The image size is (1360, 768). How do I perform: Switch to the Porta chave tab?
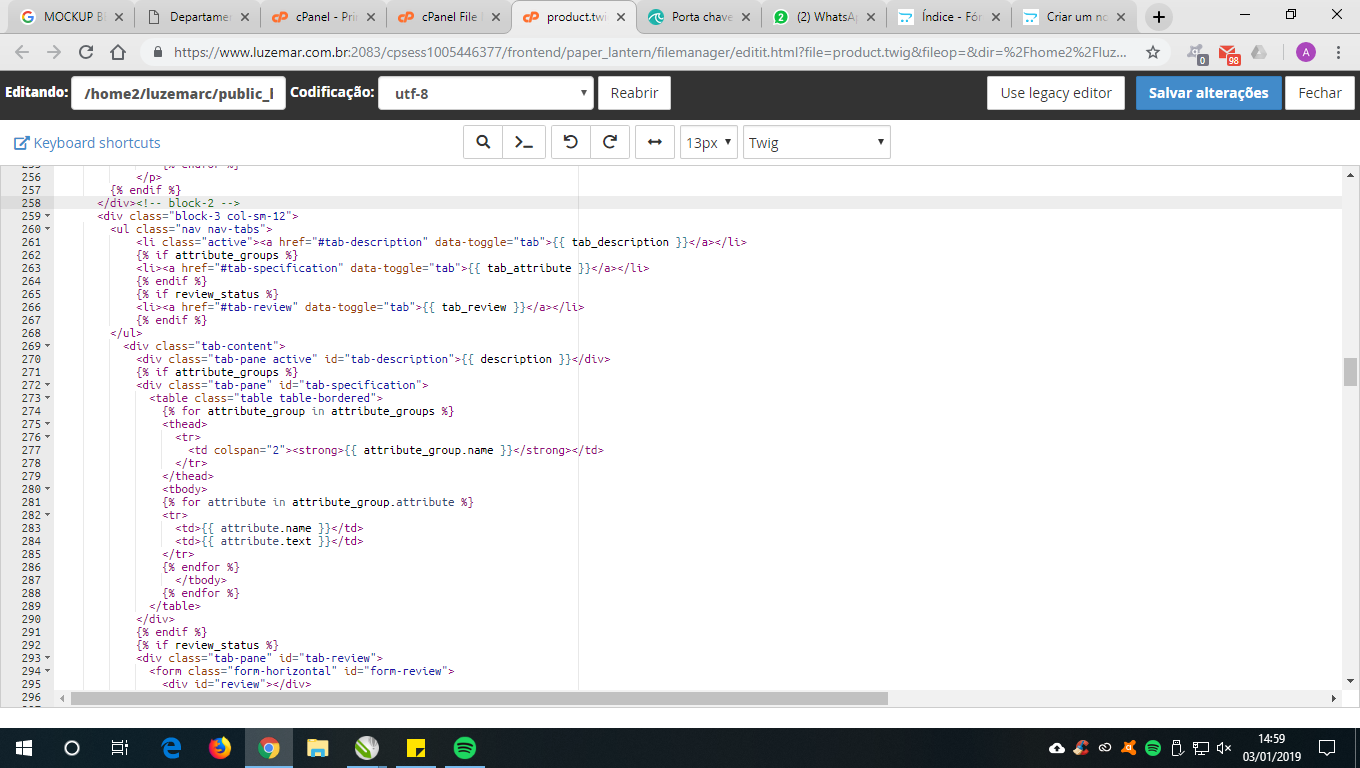coord(699,17)
